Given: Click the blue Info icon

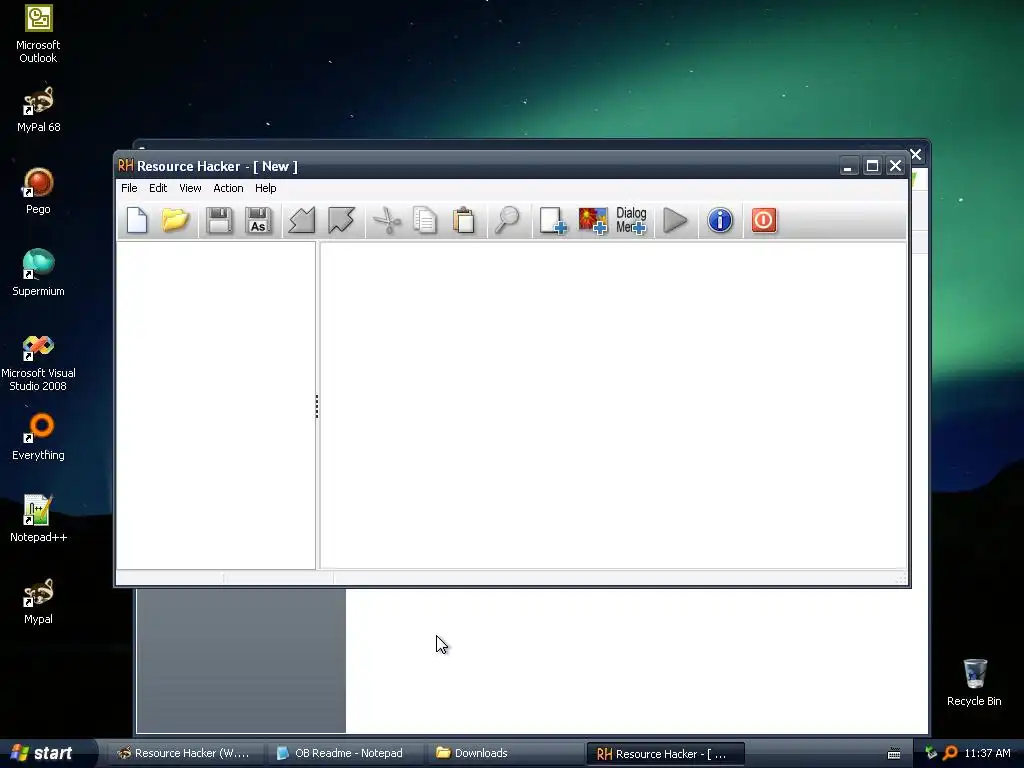Looking at the screenshot, I should (720, 220).
